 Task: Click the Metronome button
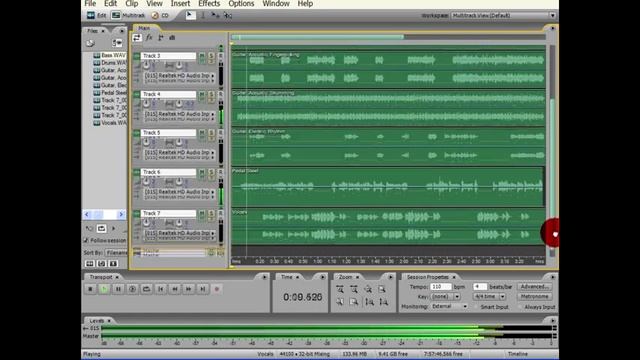pos(535,297)
